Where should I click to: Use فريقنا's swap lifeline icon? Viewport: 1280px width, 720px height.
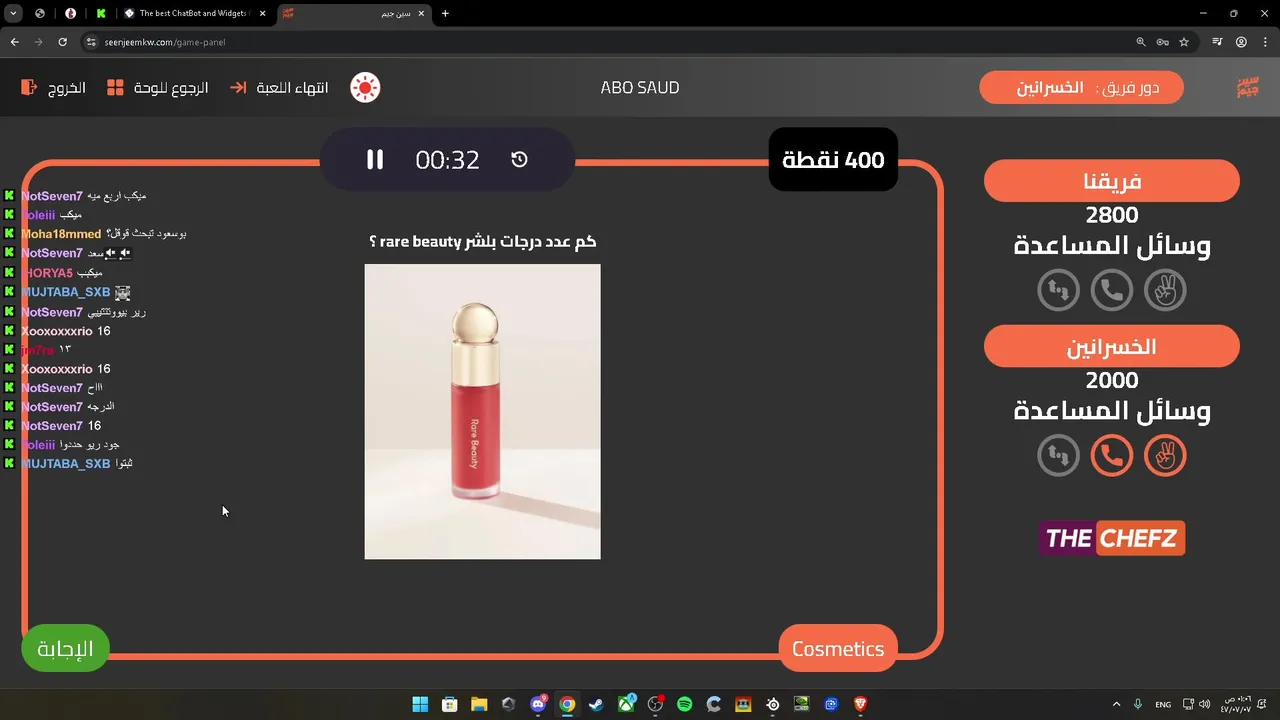(x=1059, y=290)
